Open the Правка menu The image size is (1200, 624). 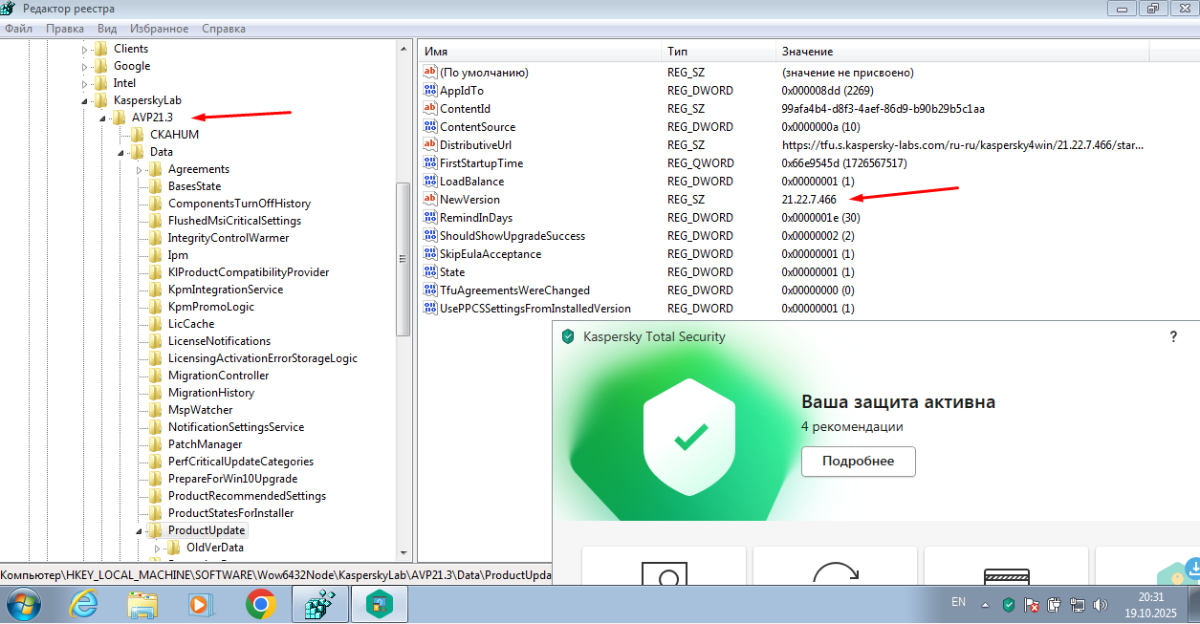pyautogui.click(x=64, y=28)
